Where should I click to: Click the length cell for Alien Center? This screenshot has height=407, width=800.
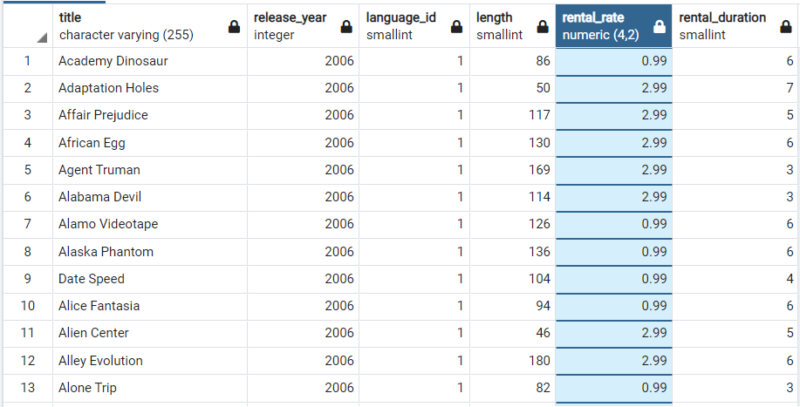click(514, 333)
